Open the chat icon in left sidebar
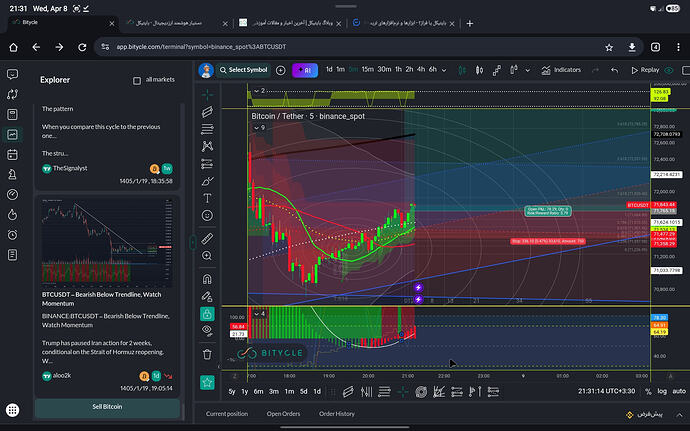This screenshot has height=431, width=690. click(12, 74)
